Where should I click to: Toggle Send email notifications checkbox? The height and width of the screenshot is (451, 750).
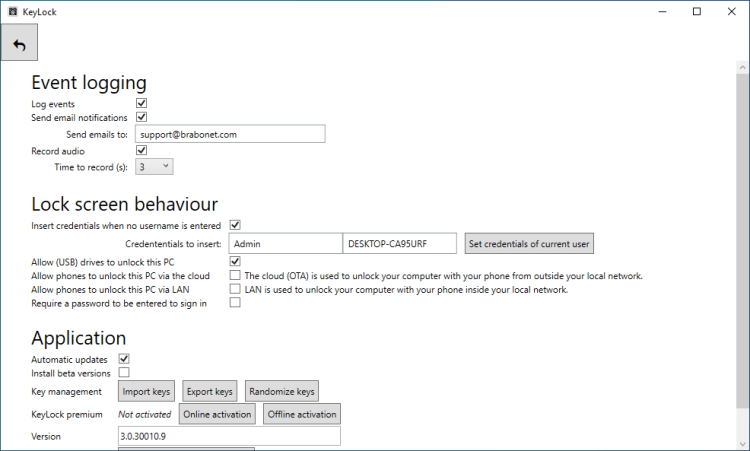(141, 117)
